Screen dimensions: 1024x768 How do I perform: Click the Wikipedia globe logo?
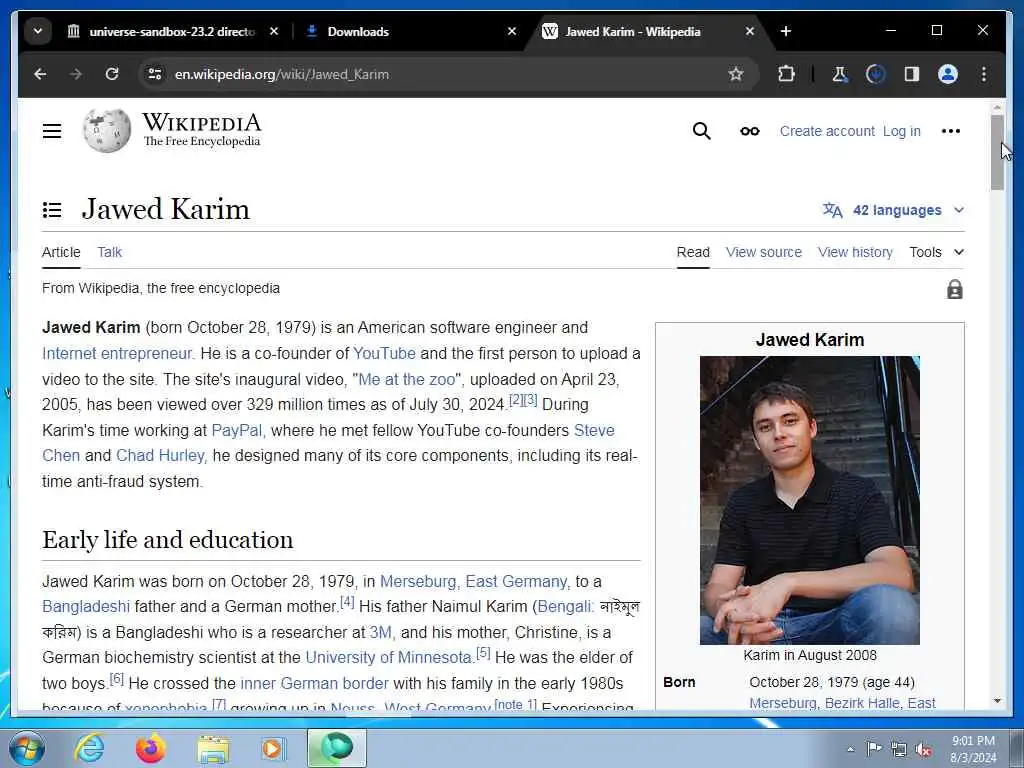tap(106, 131)
